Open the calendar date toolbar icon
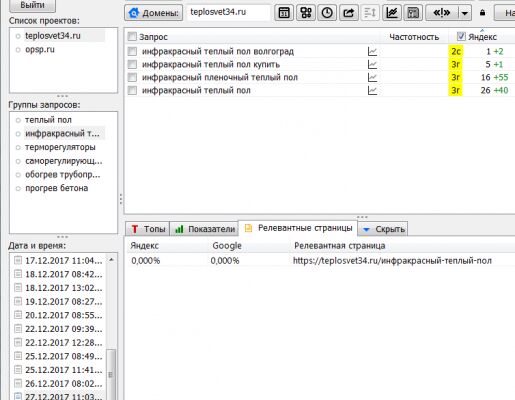Image resolution: width=515 pixels, height=400 pixels. click(284, 13)
